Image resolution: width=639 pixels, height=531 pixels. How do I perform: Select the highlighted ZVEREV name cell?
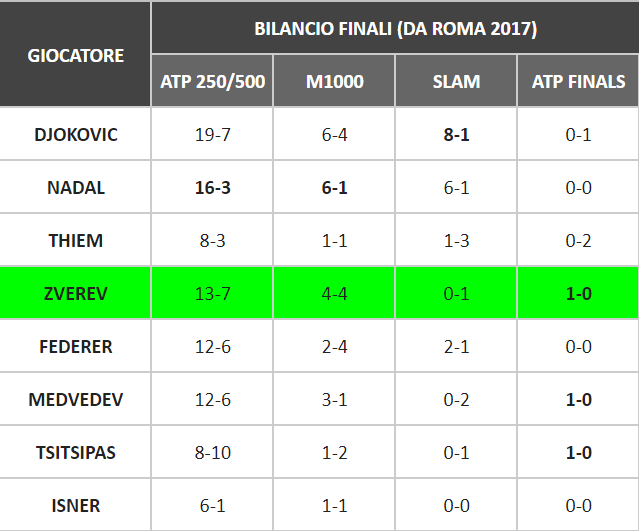click(x=75, y=293)
